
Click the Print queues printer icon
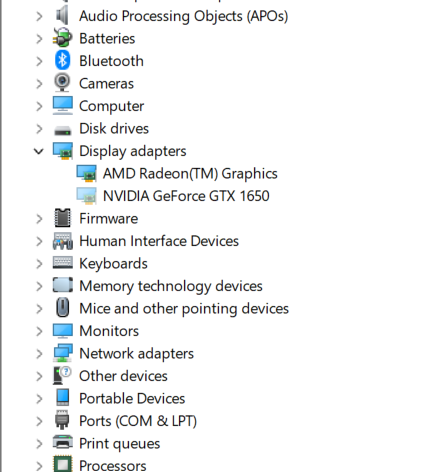(x=62, y=443)
